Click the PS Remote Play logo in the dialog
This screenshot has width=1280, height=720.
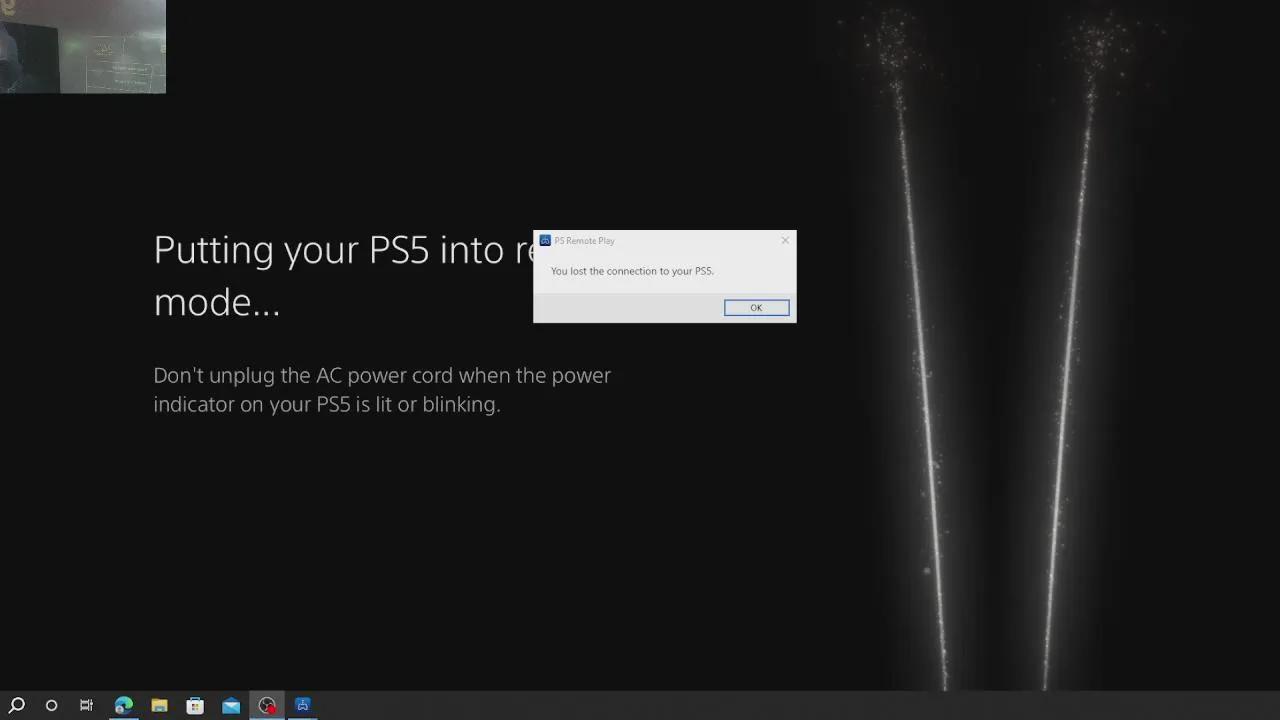pyautogui.click(x=545, y=240)
